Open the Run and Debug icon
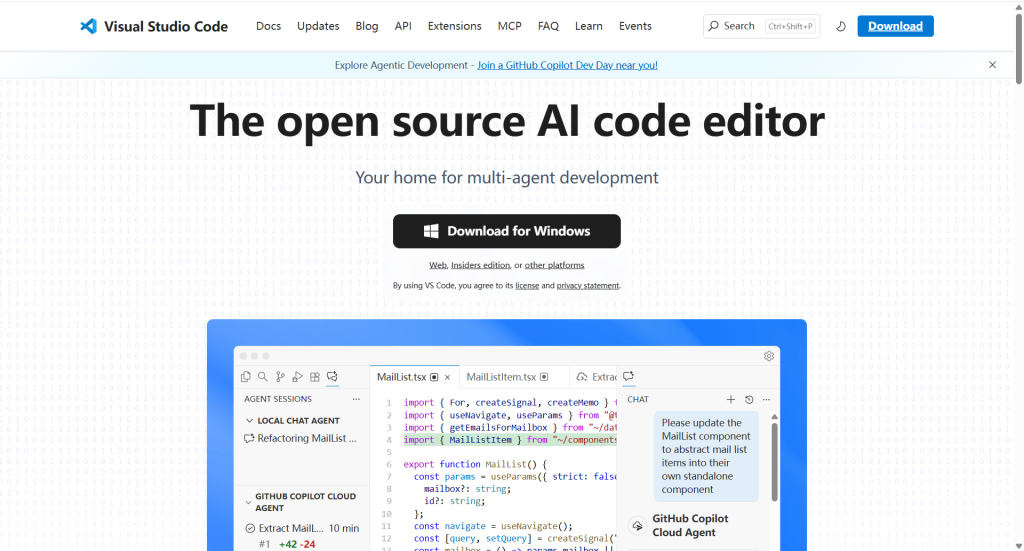 click(x=297, y=377)
